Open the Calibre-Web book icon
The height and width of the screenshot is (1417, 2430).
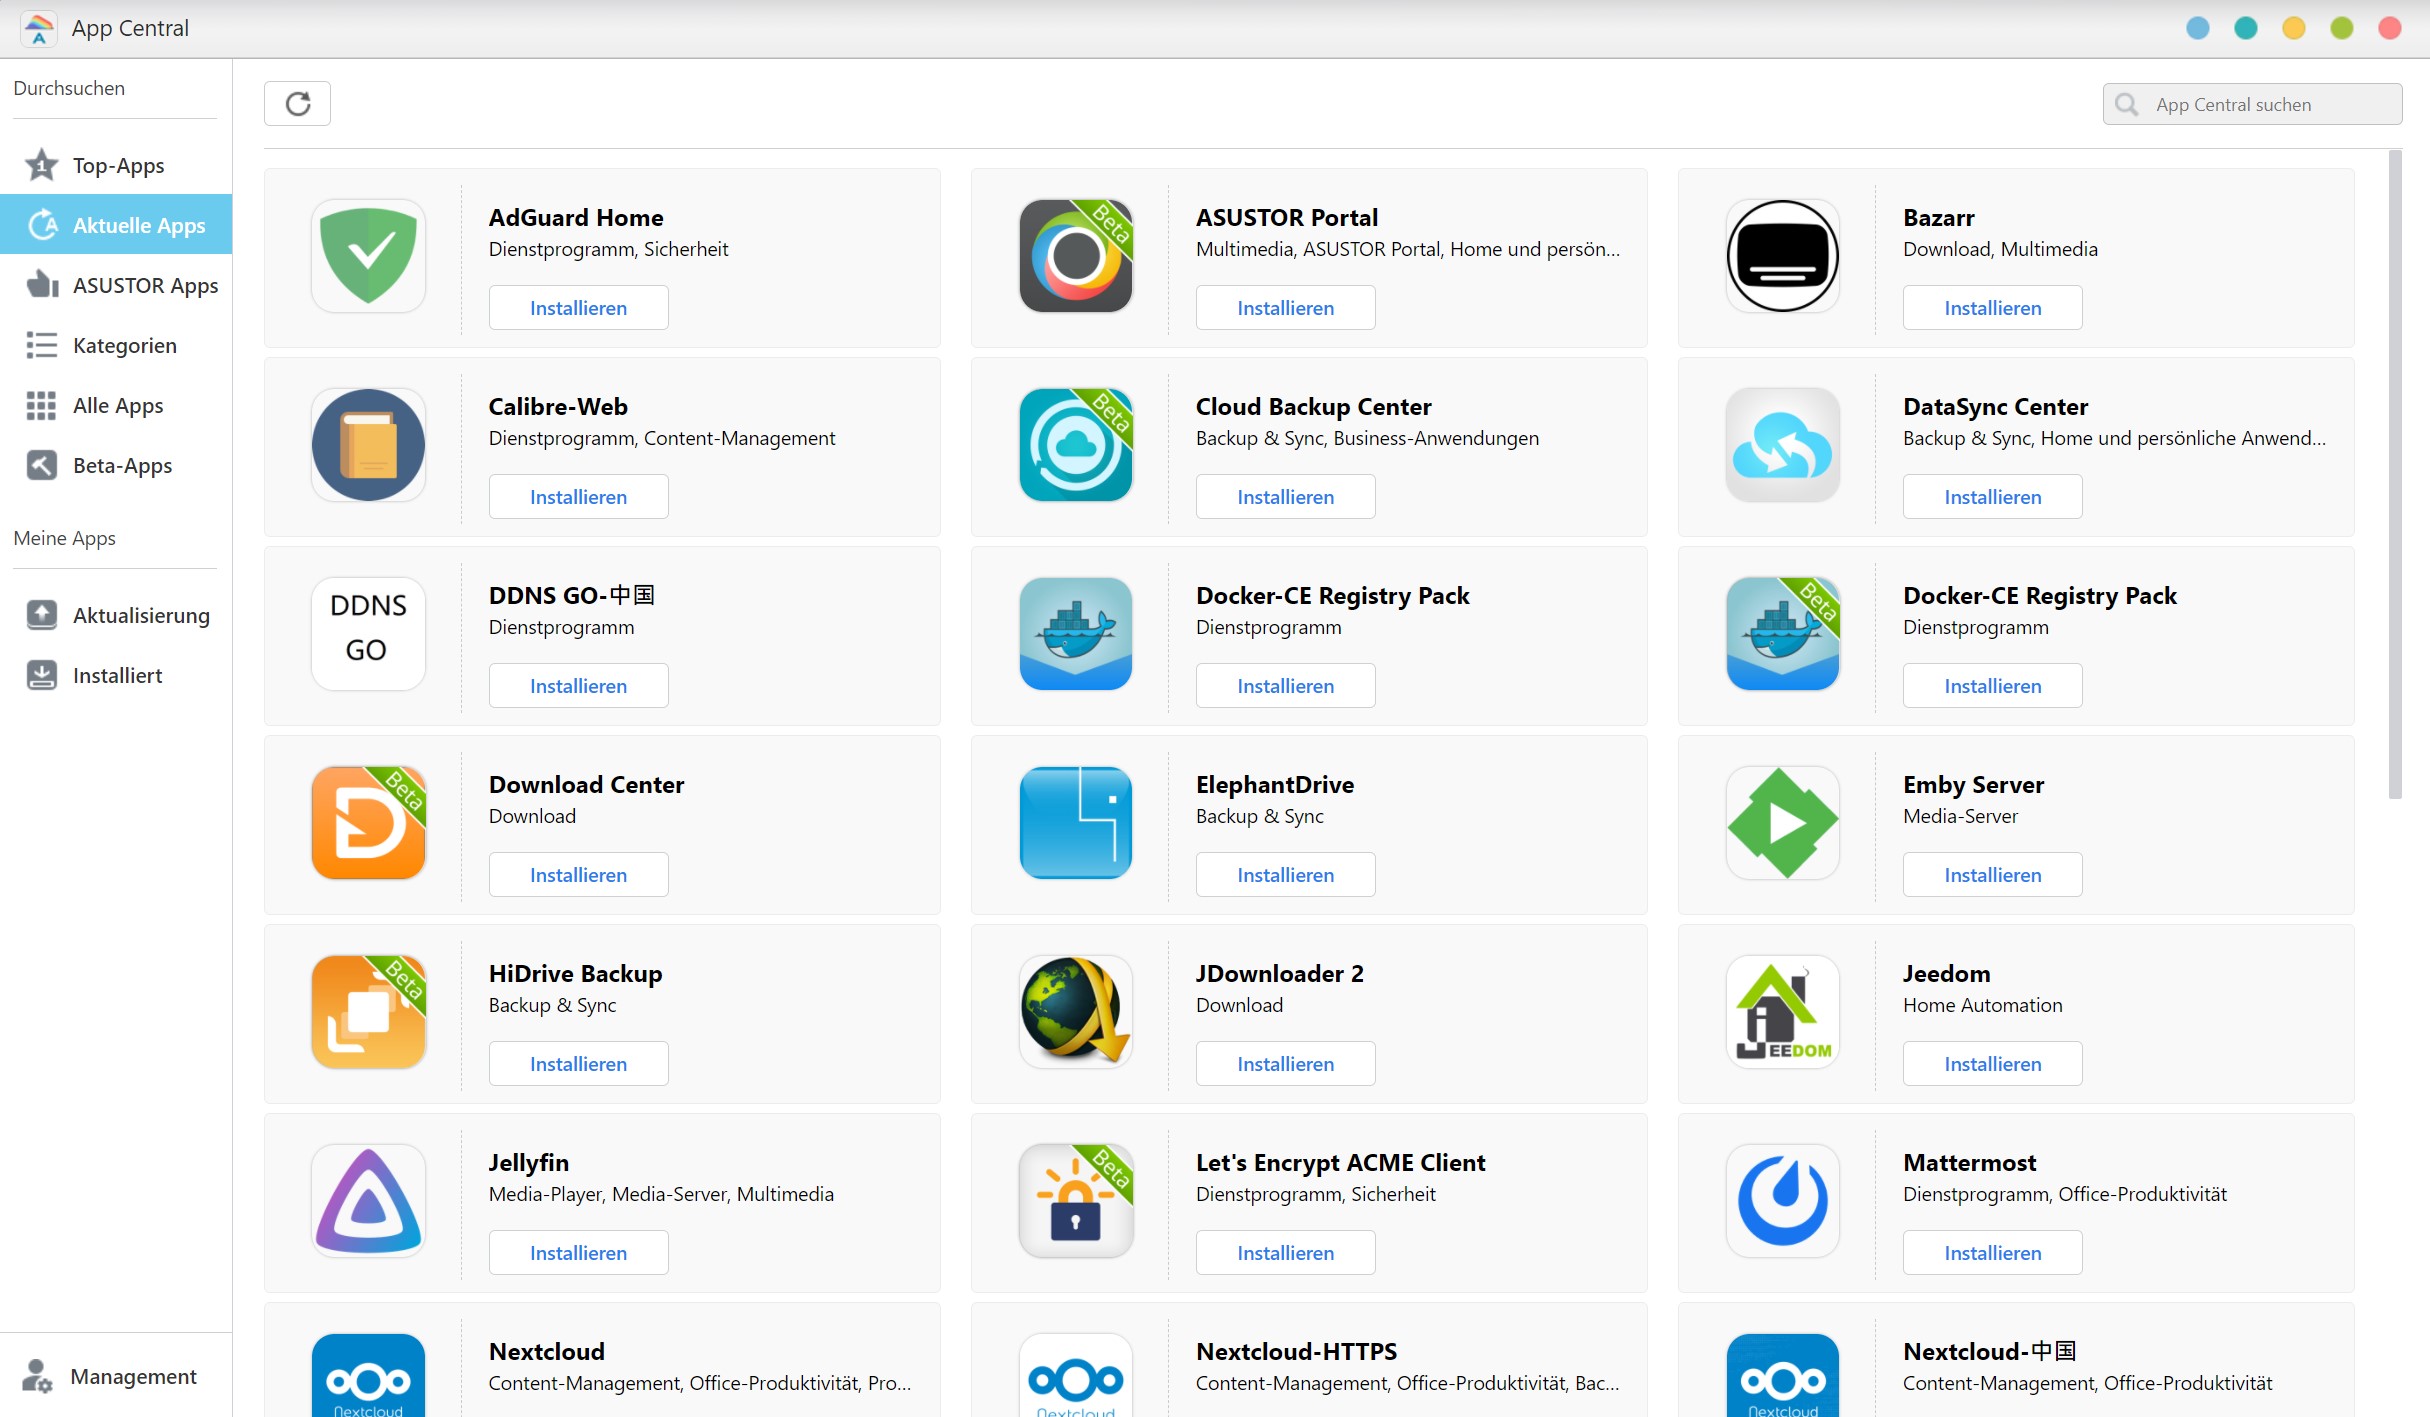368,445
